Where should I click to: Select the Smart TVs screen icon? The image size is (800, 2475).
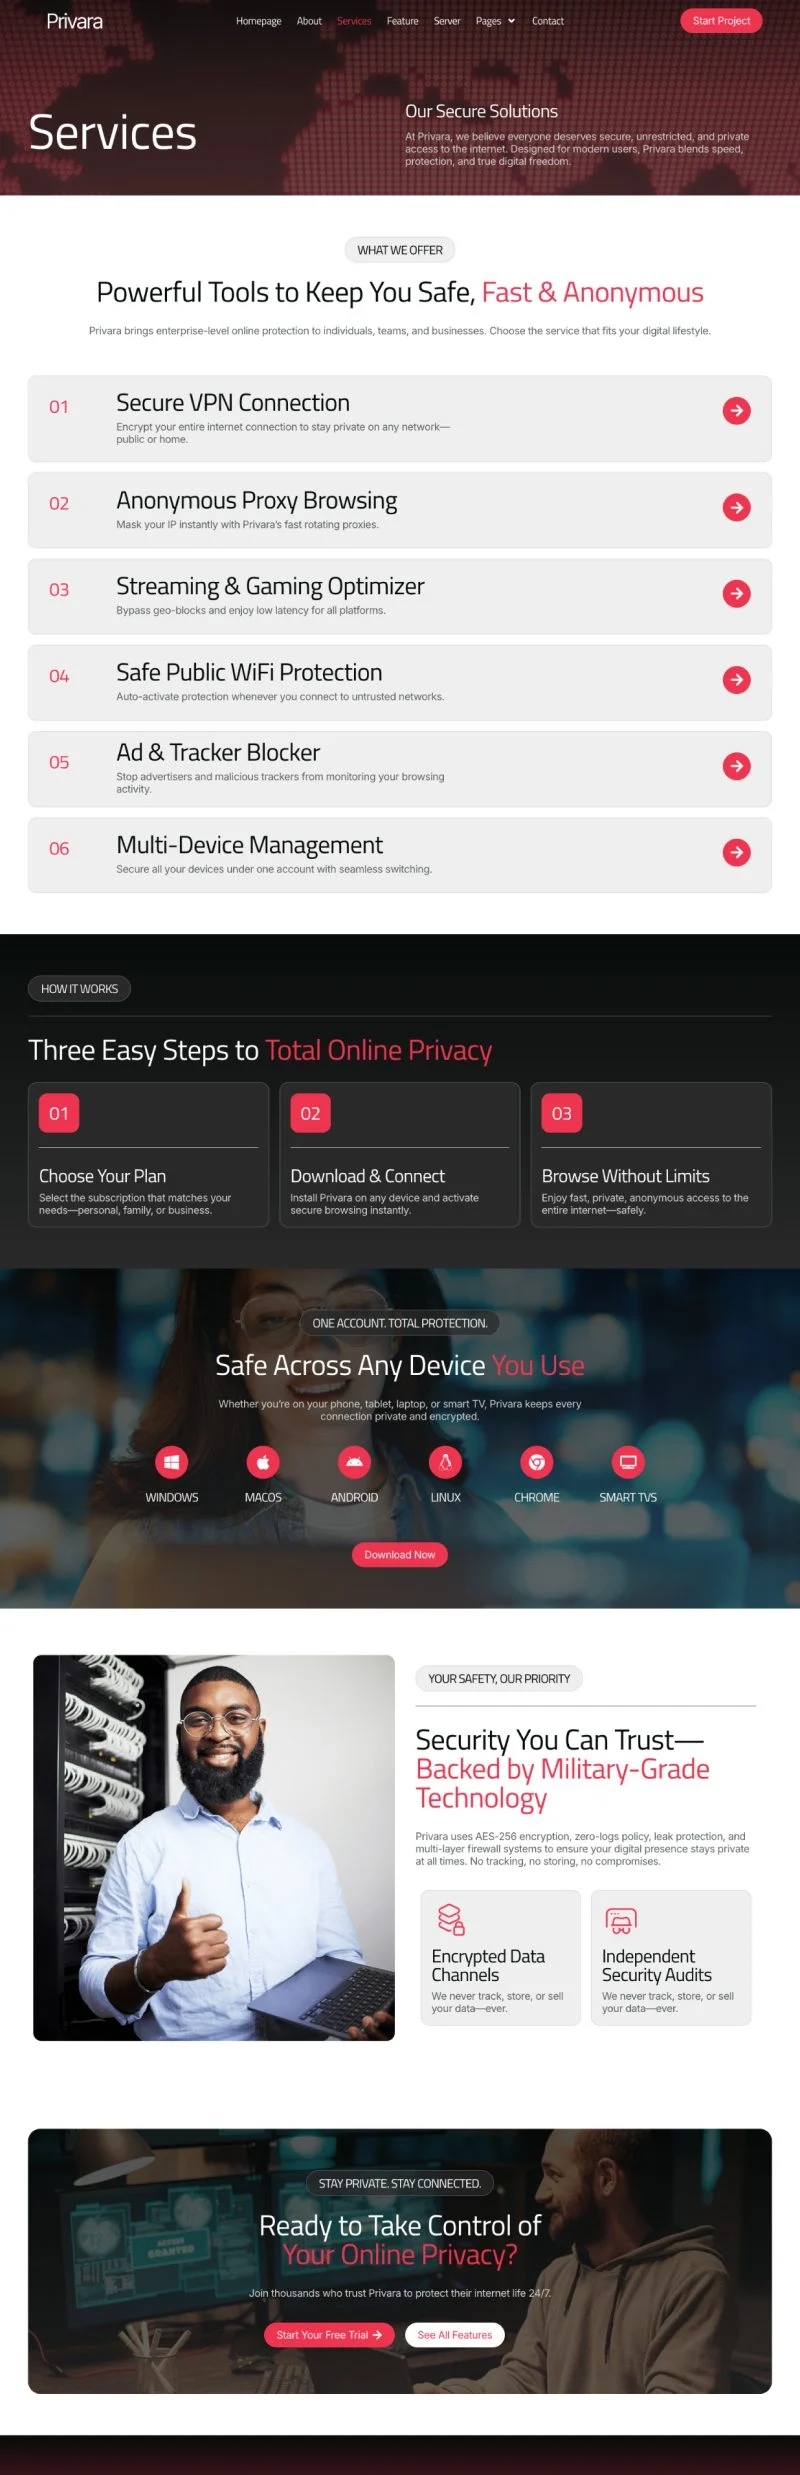(628, 1463)
